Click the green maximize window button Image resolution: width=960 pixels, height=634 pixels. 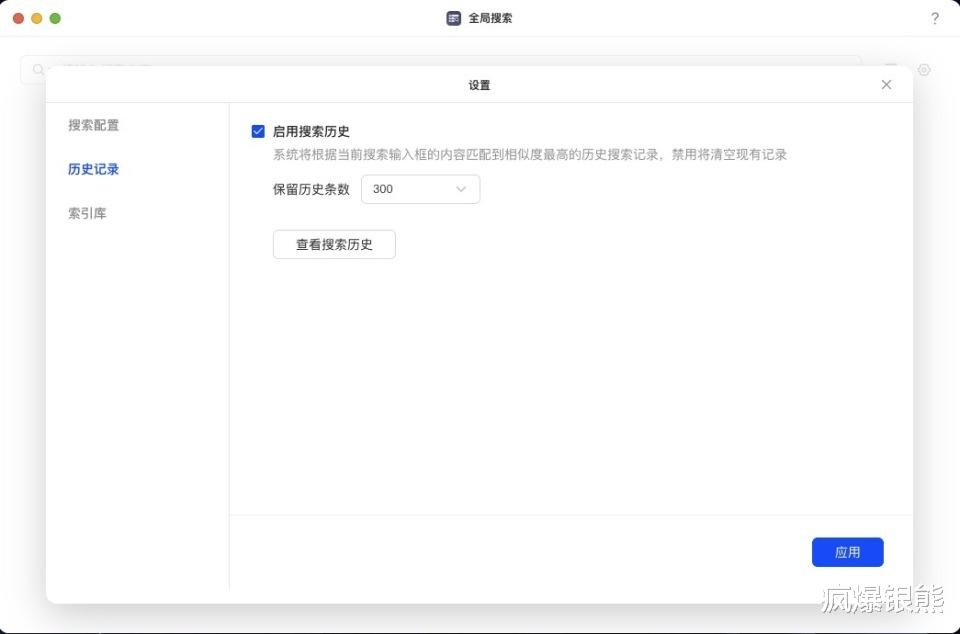pyautogui.click(x=55, y=18)
